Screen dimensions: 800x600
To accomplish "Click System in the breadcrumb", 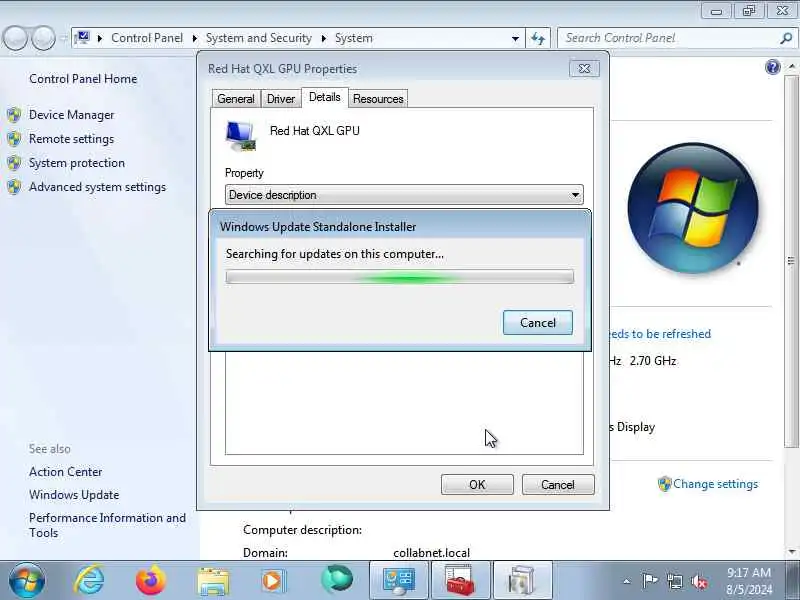I will pyautogui.click(x=354, y=38).
